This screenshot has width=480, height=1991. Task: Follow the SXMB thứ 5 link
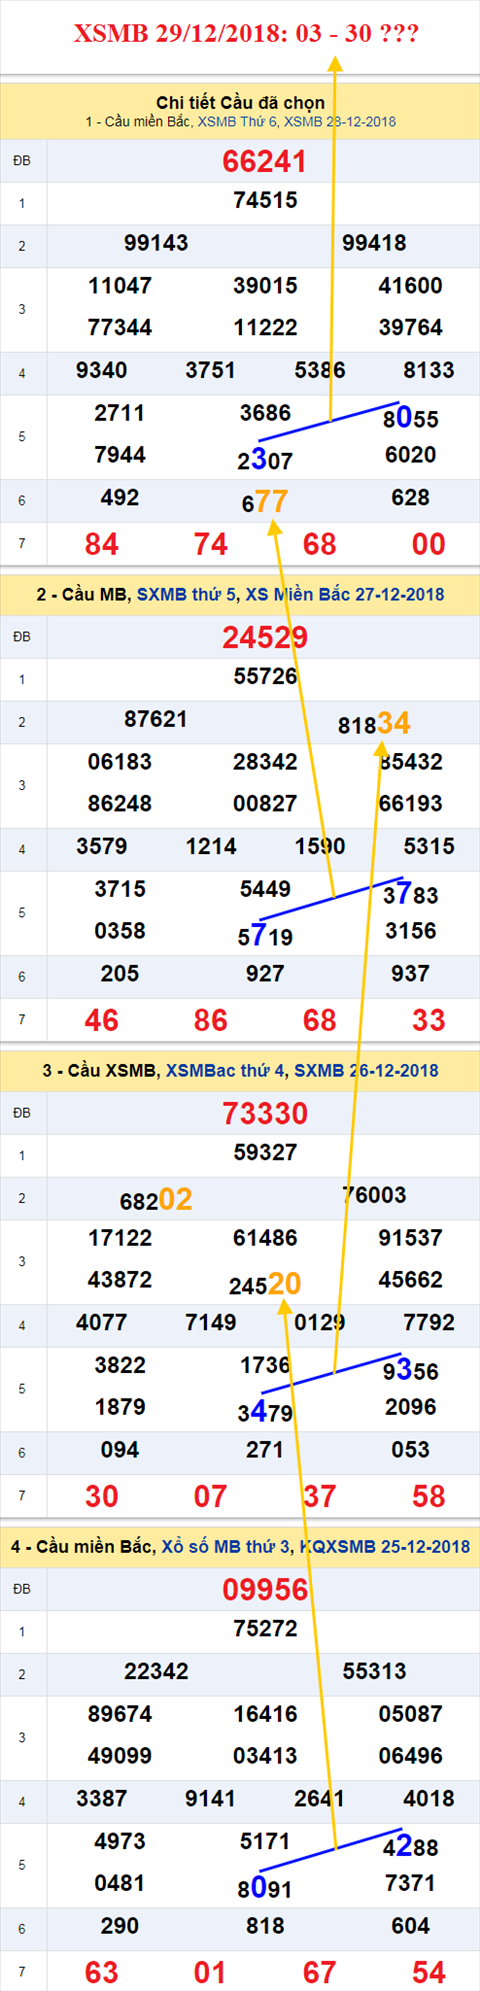click(186, 594)
